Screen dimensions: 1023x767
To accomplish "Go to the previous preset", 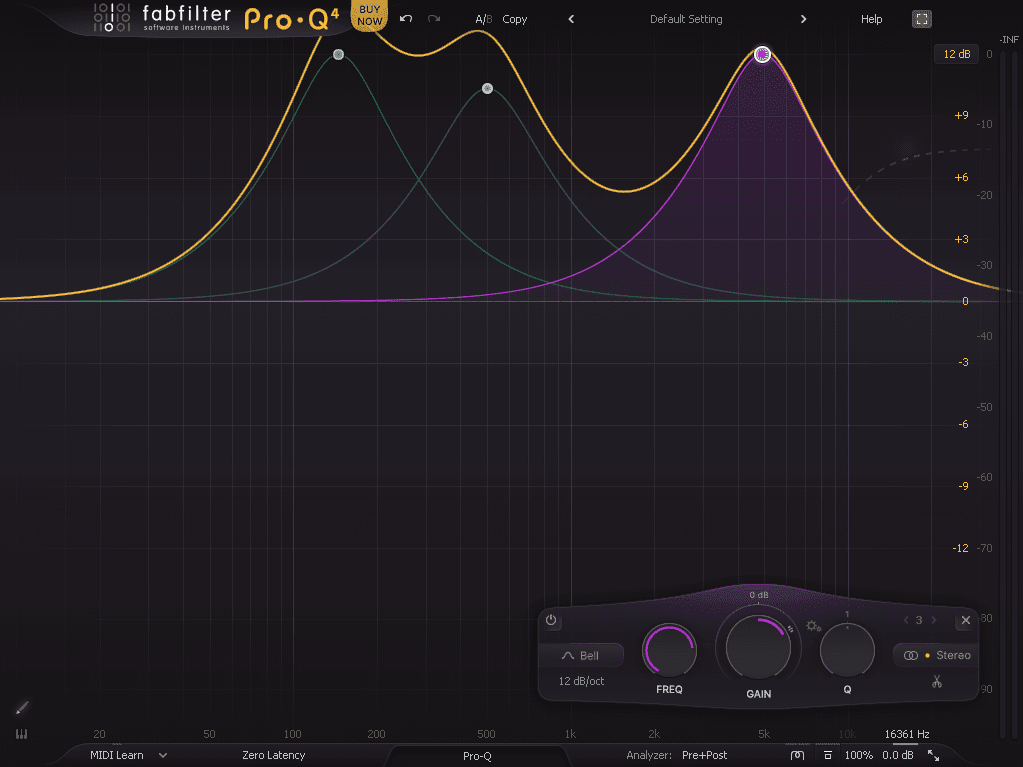I will (x=572, y=19).
